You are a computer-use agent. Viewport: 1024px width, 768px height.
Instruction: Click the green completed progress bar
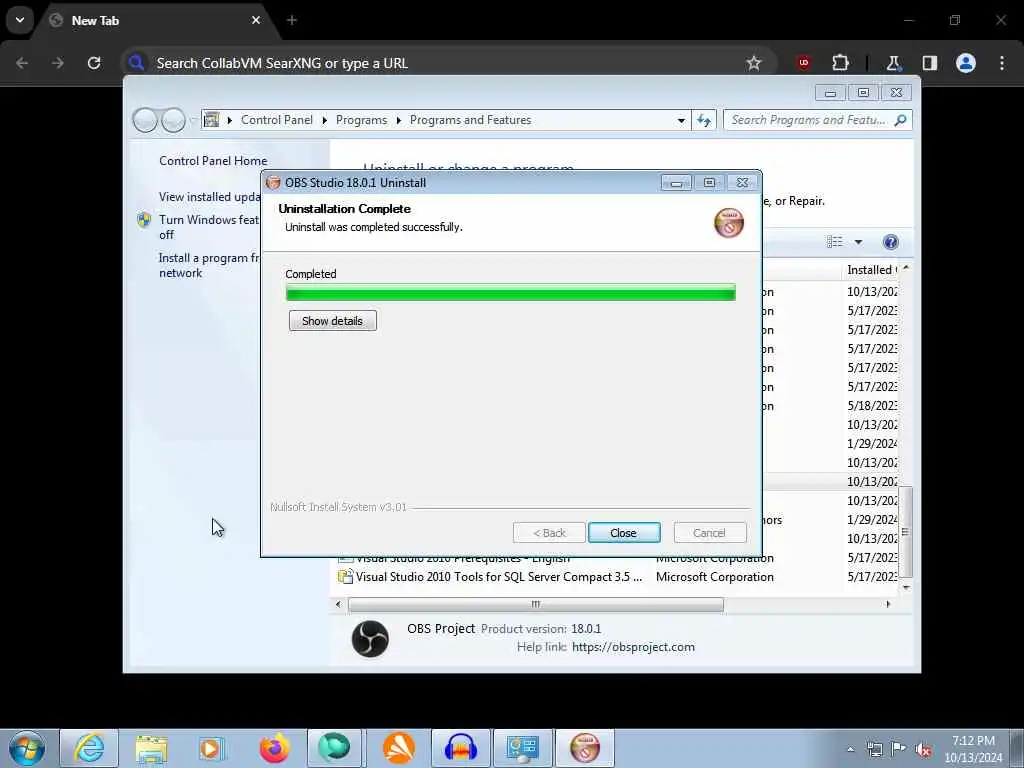tap(510, 293)
